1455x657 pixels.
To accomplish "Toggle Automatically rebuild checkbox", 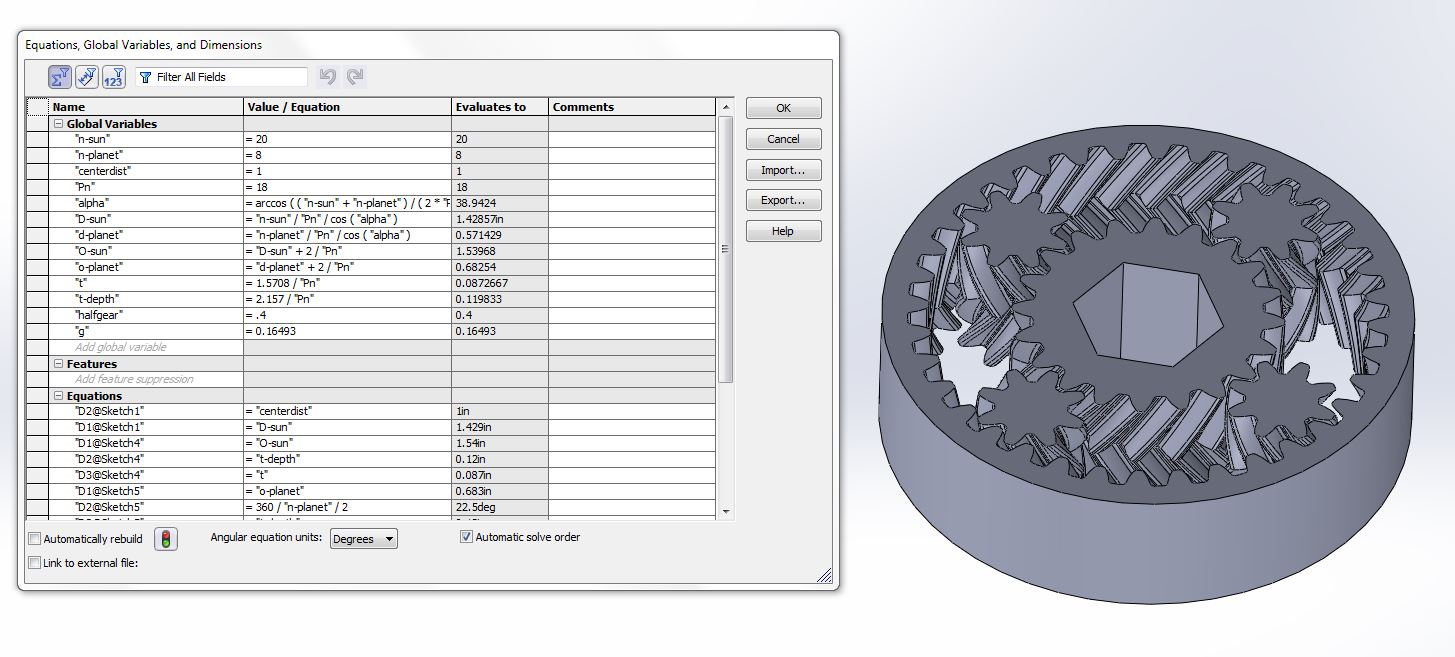I will [x=35, y=539].
